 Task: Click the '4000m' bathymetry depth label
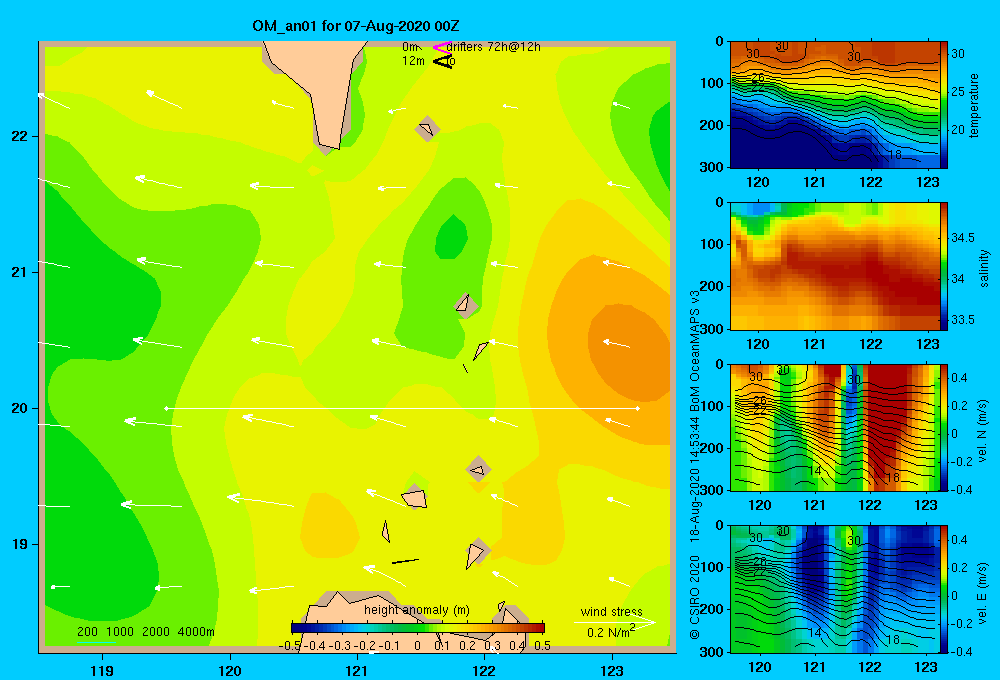coord(195,632)
